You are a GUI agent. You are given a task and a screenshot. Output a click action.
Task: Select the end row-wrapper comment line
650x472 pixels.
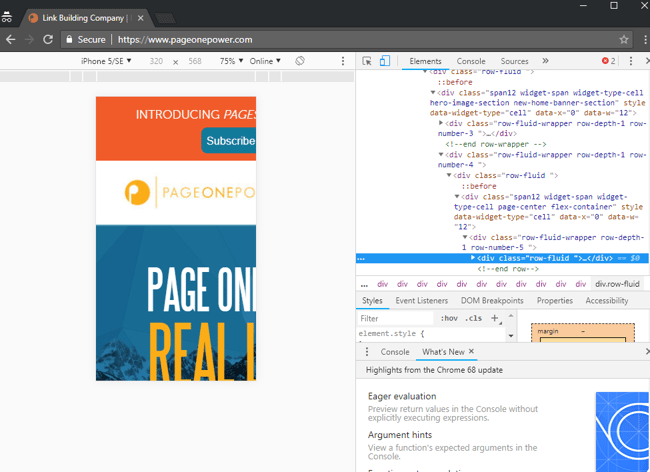tap(495, 144)
